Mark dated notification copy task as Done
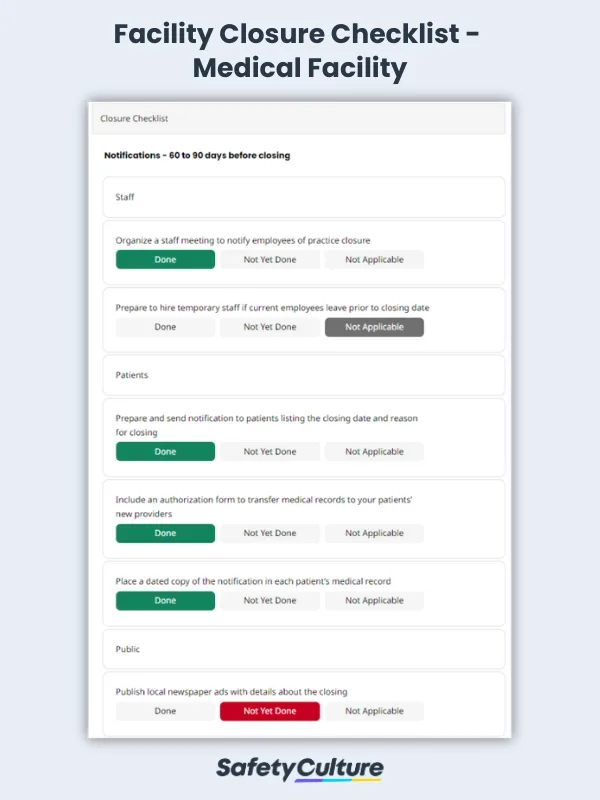This screenshot has width=600, height=800. point(165,600)
